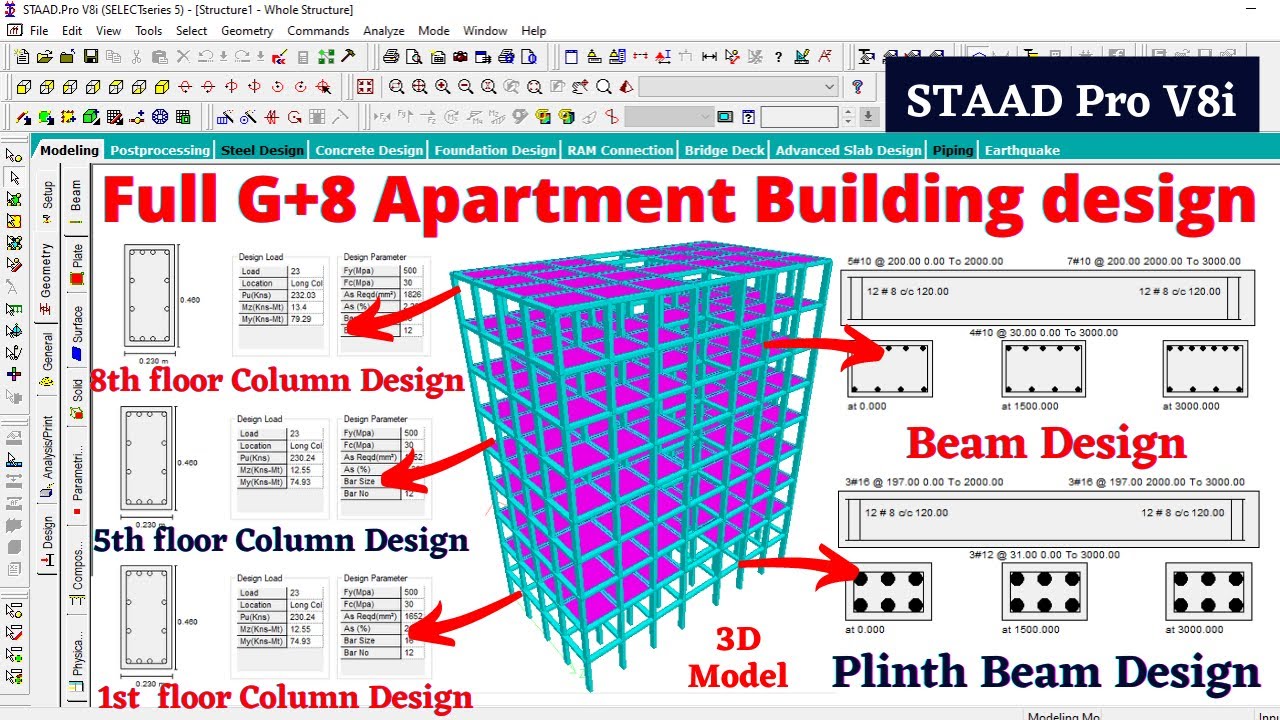Click the Zoom Out magnifier icon
This screenshot has height=720, width=1280.
[465, 87]
